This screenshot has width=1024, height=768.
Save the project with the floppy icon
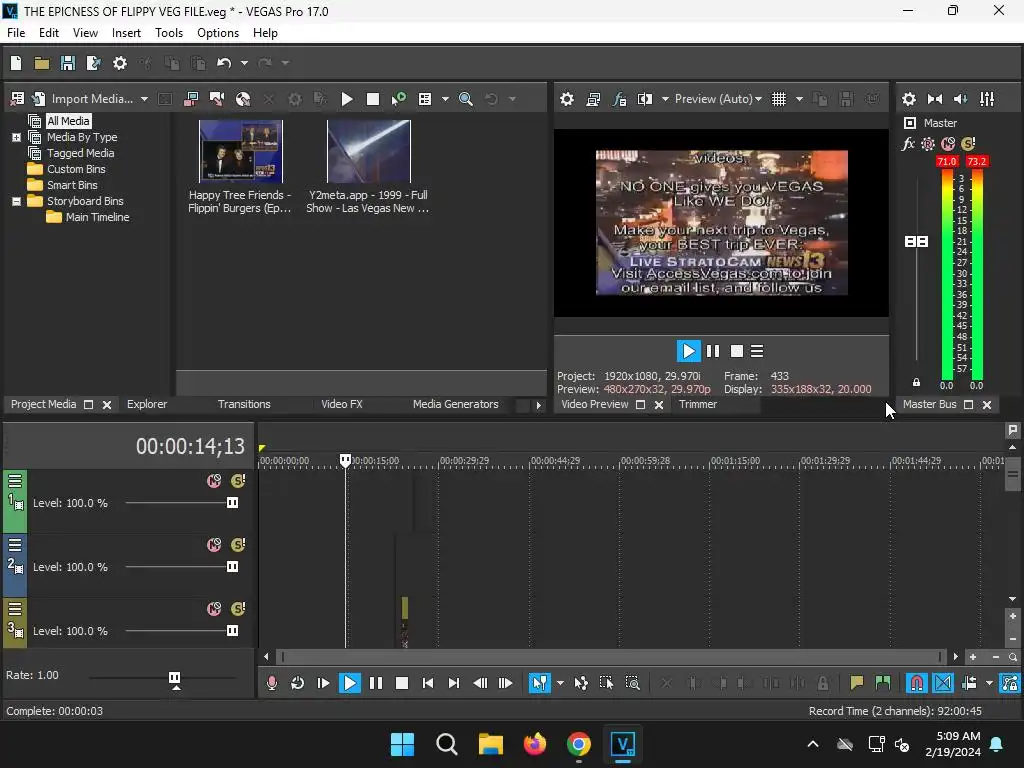67,63
